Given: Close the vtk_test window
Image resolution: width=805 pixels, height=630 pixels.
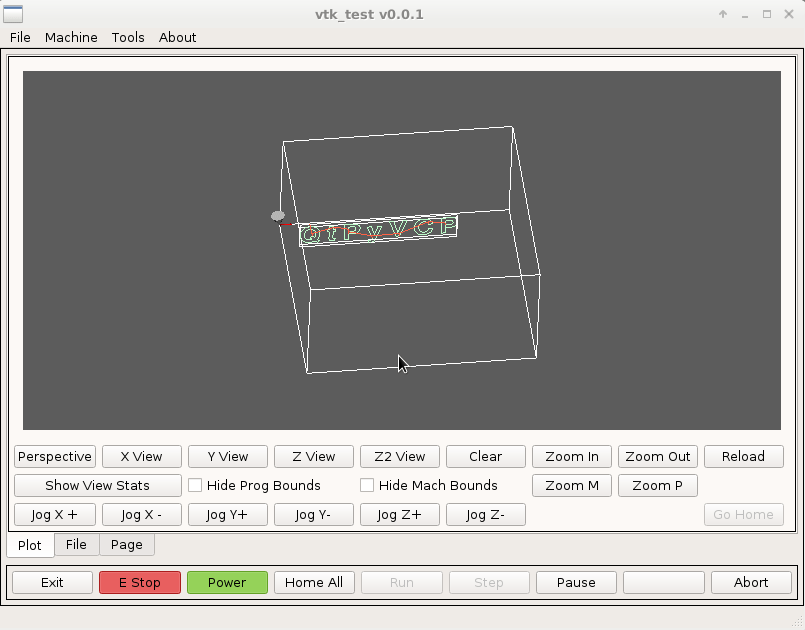Looking at the screenshot, I should (789, 14).
